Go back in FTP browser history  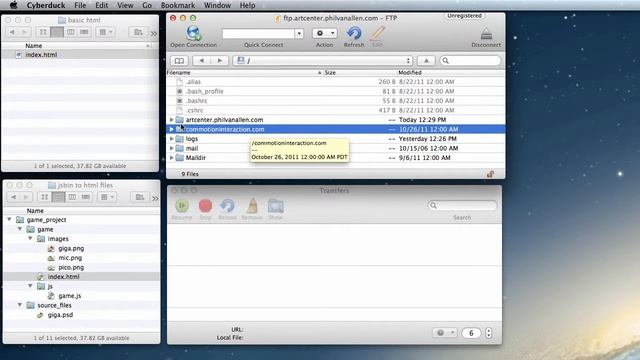(201, 61)
